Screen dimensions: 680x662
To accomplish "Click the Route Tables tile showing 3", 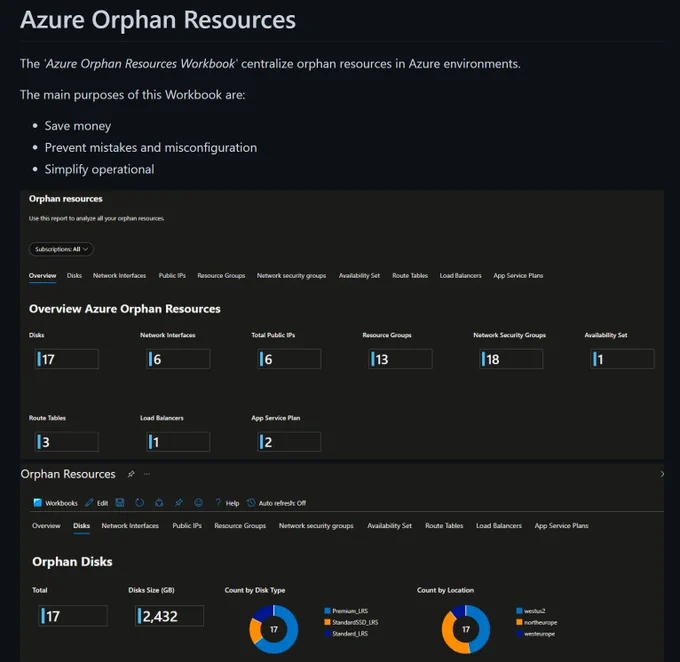I will coord(67,442).
